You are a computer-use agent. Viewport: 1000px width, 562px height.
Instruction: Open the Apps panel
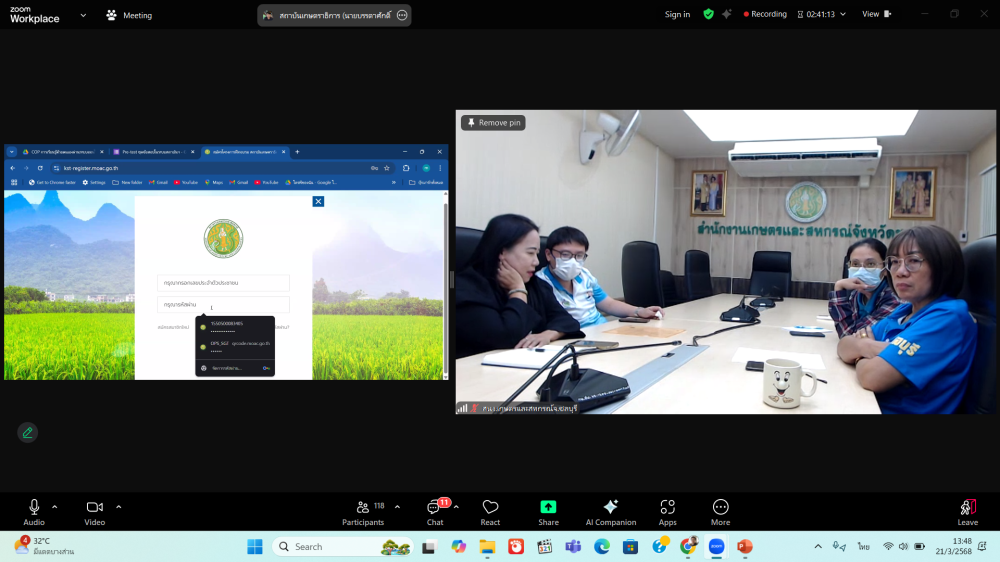667,508
